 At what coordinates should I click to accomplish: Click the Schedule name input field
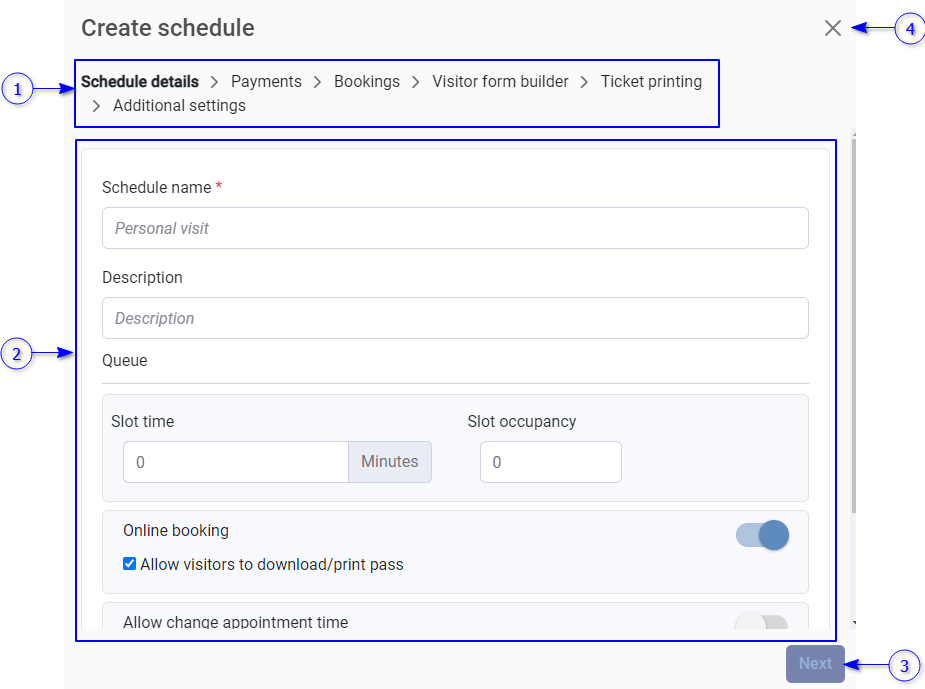(x=455, y=228)
